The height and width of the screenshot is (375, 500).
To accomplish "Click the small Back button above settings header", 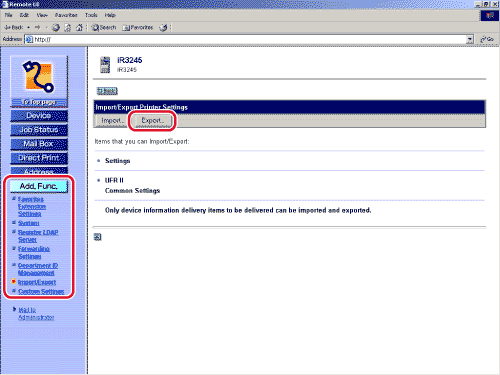I will (x=107, y=91).
